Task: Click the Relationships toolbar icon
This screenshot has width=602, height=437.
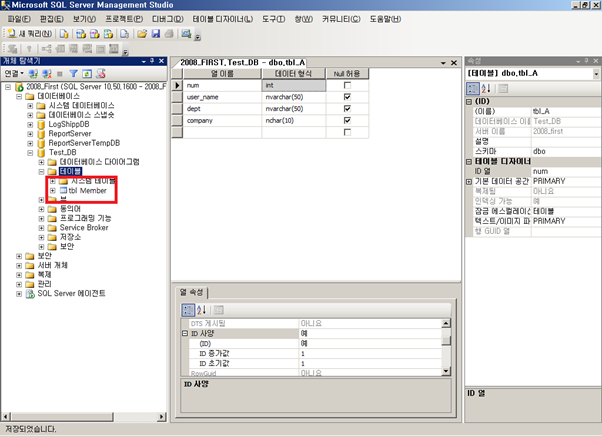Action: tap(46, 49)
